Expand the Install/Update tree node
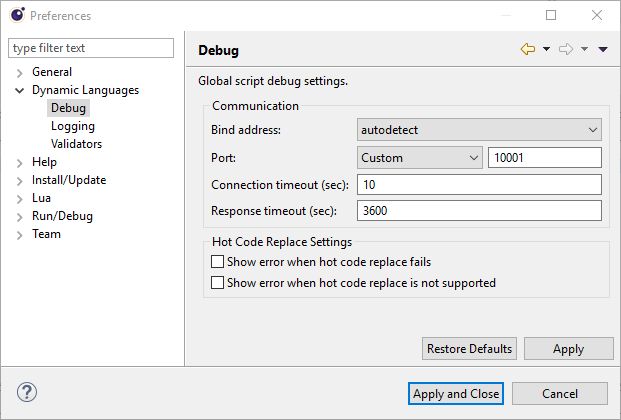 [19, 181]
